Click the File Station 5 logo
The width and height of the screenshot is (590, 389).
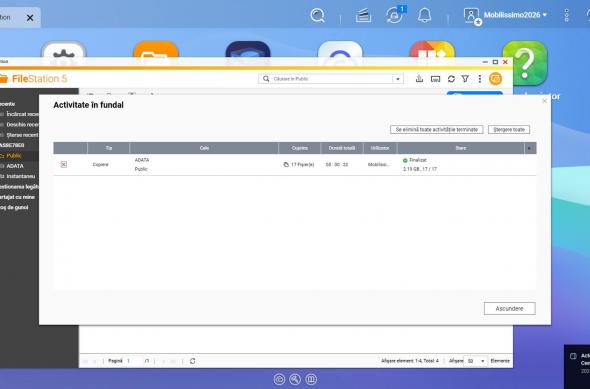click(34, 79)
